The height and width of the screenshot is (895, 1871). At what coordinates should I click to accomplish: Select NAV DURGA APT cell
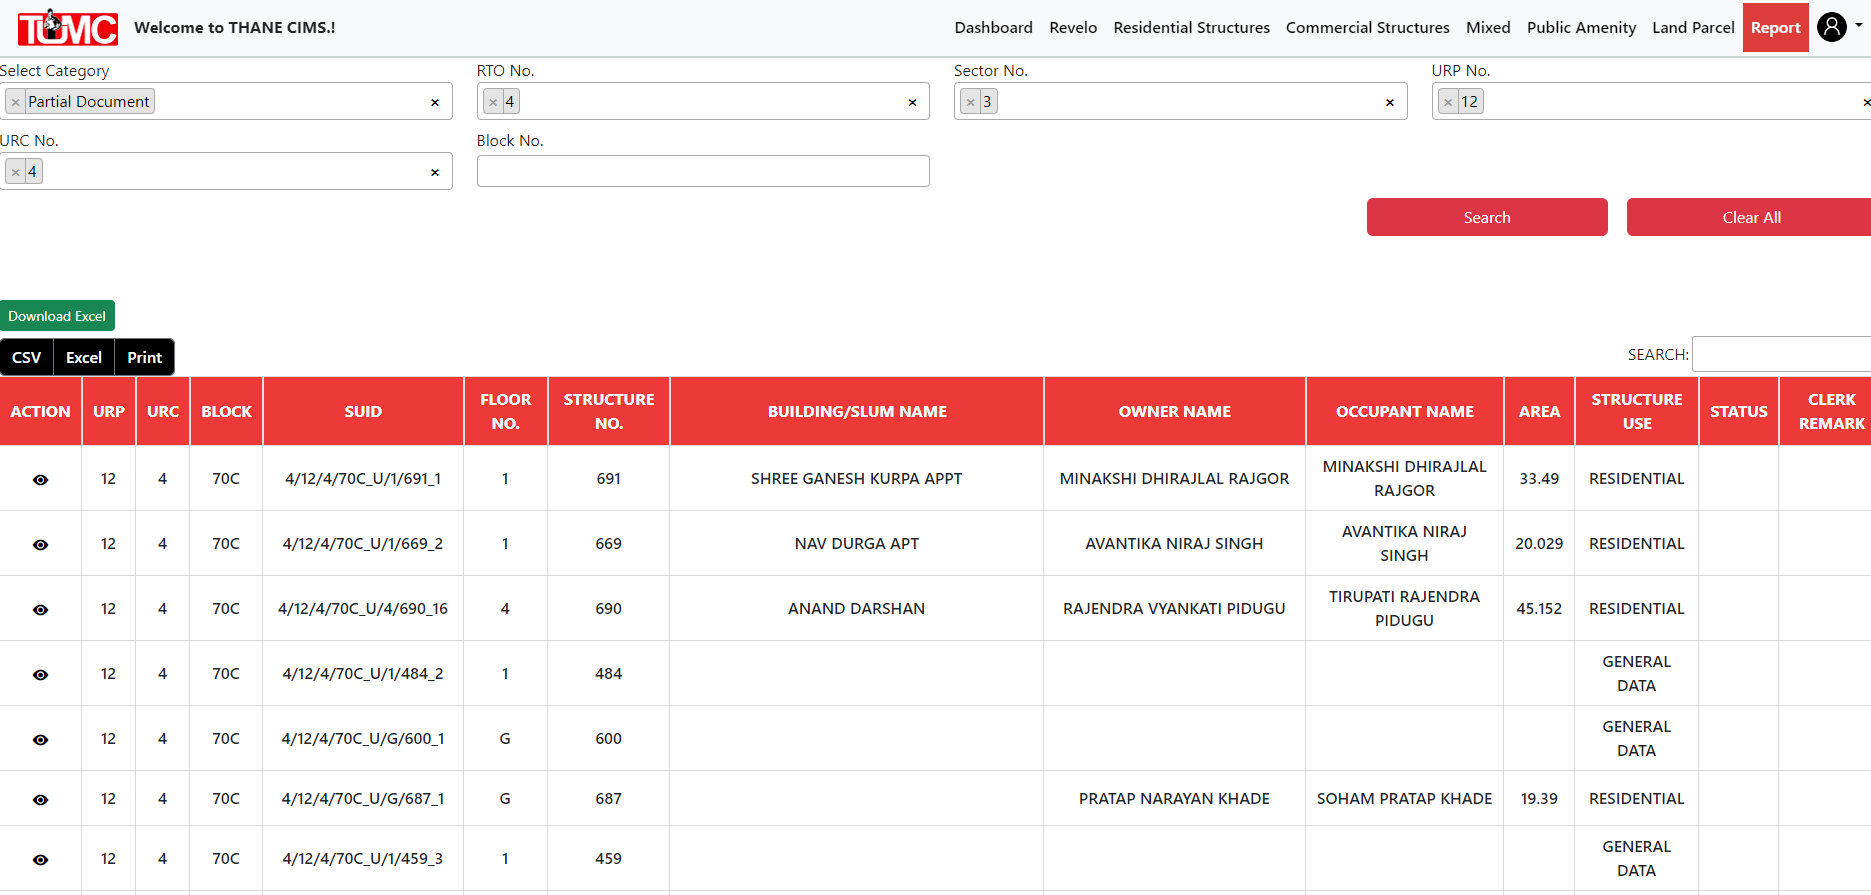[857, 544]
